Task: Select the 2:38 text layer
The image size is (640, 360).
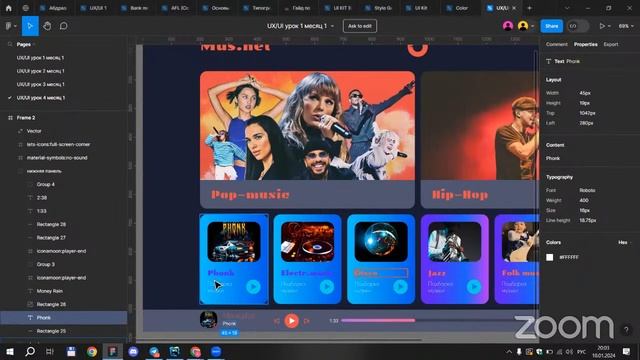Action: pyautogui.click(x=42, y=198)
